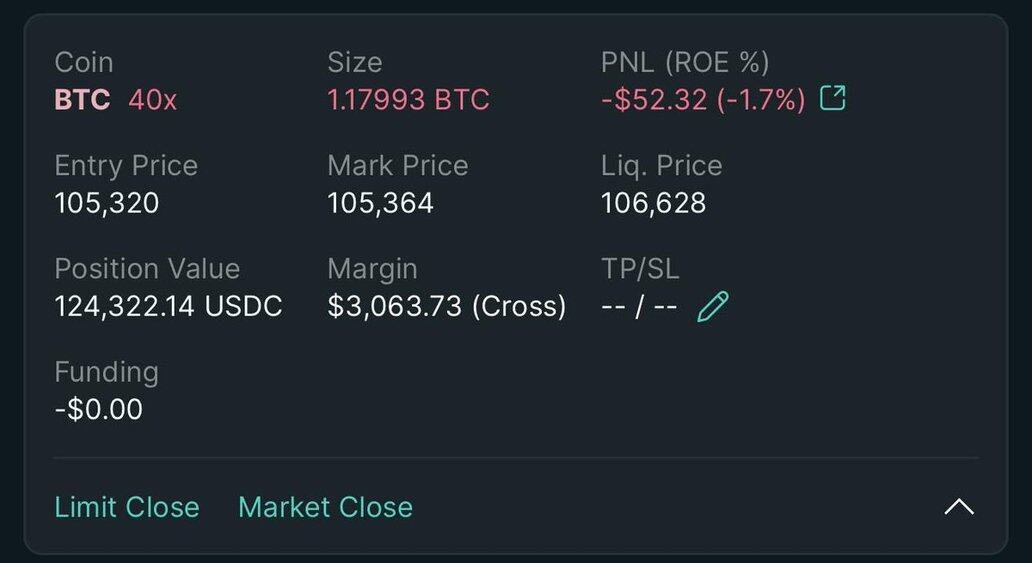Image resolution: width=1032 pixels, height=563 pixels.
Task: Edit TP/SL with the pencil icon
Action: (x=713, y=306)
